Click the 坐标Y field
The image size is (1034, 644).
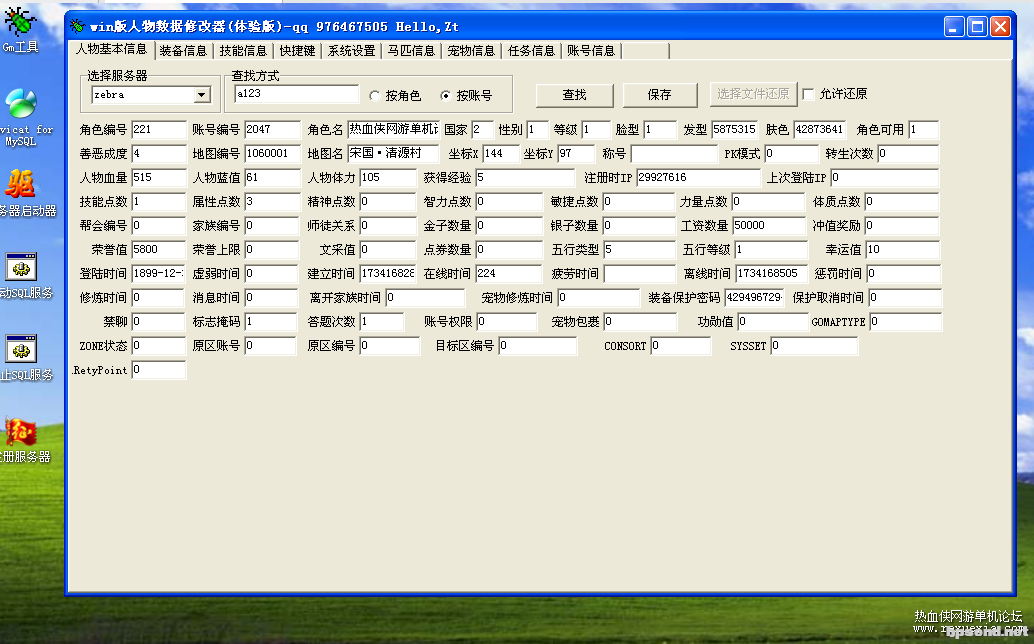coord(576,154)
